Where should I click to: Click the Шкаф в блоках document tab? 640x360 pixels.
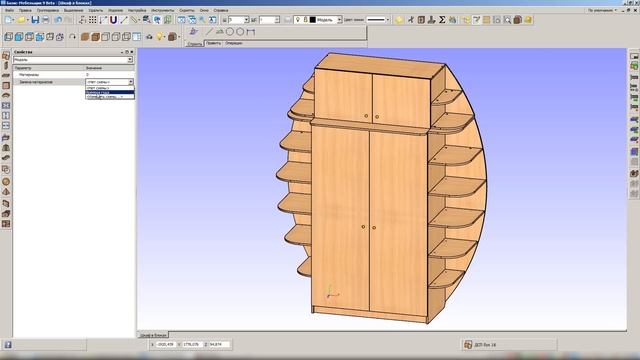(153, 335)
